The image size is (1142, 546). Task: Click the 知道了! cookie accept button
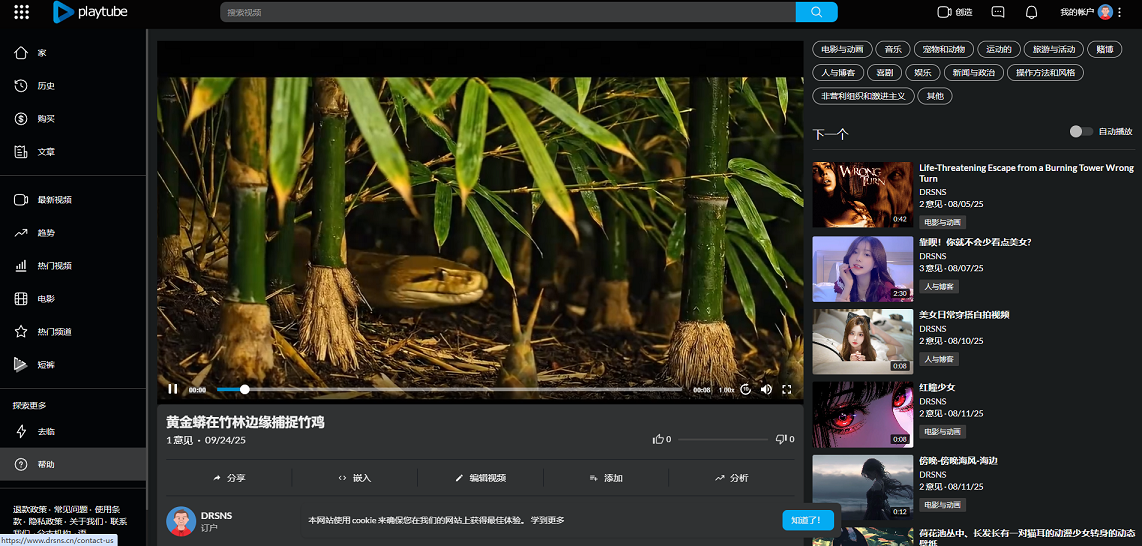(x=807, y=520)
